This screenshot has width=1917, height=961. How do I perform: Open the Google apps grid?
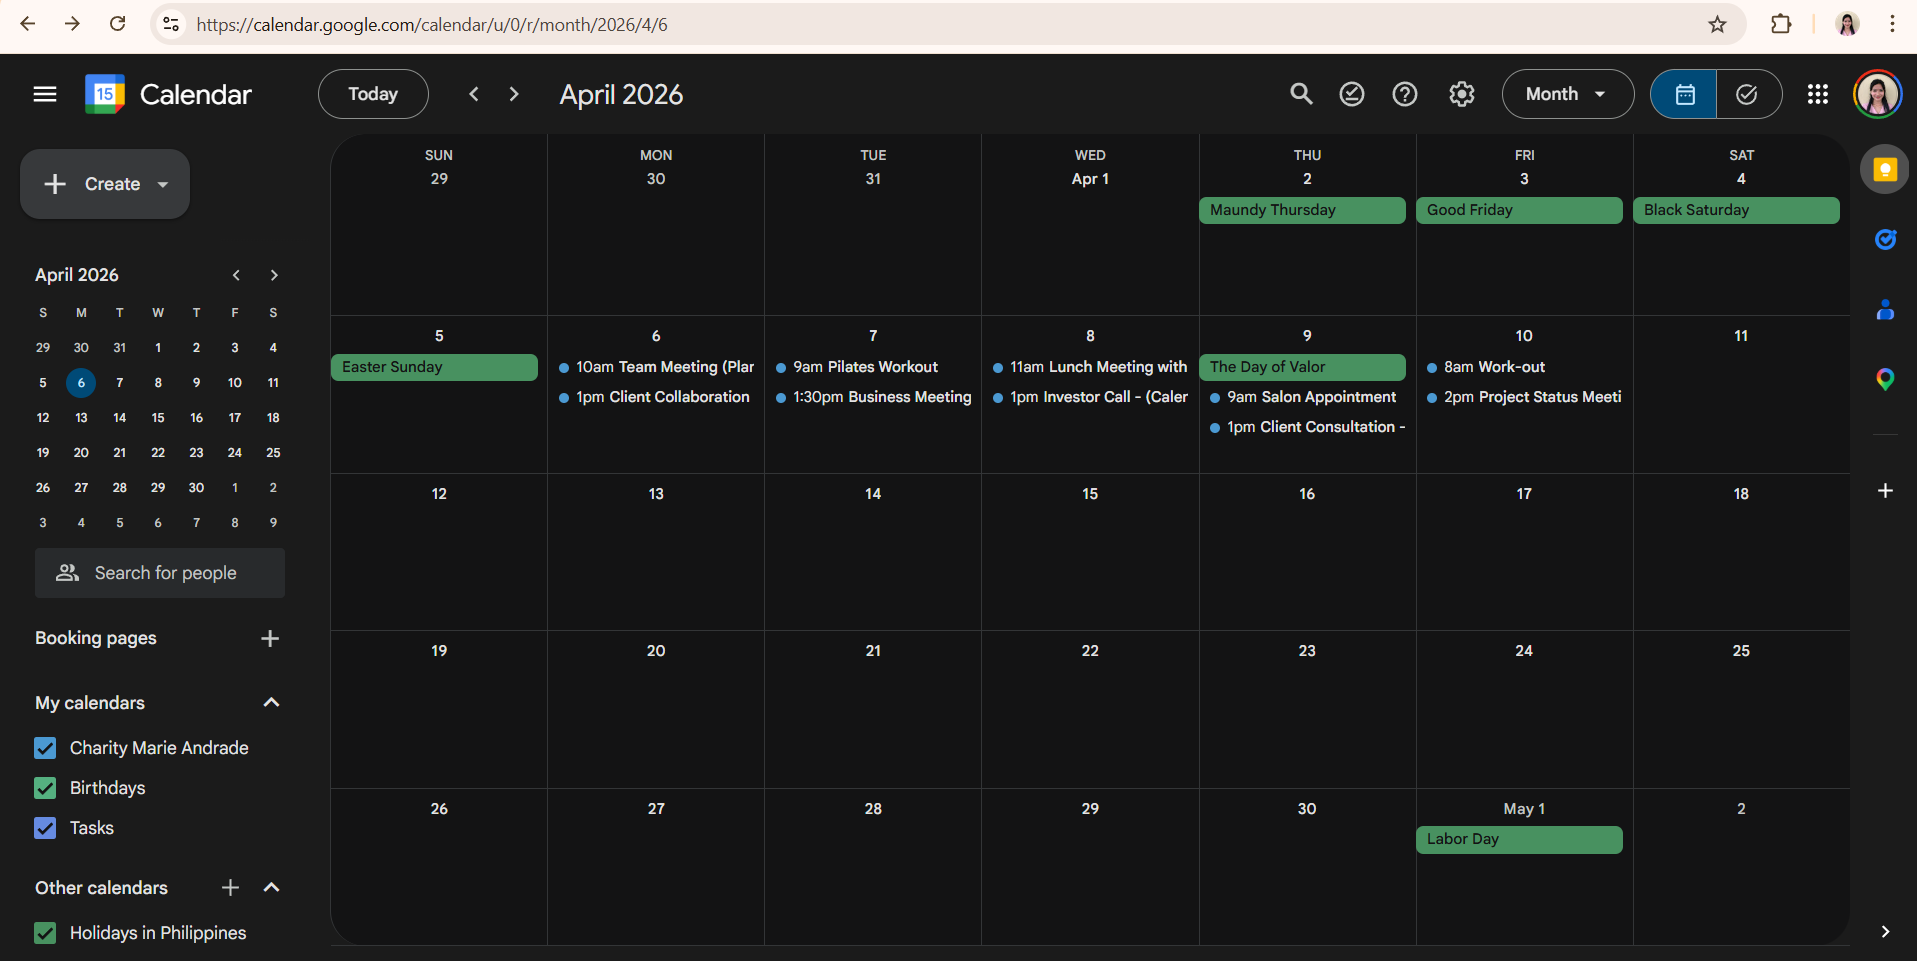[x=1817, y=94]
